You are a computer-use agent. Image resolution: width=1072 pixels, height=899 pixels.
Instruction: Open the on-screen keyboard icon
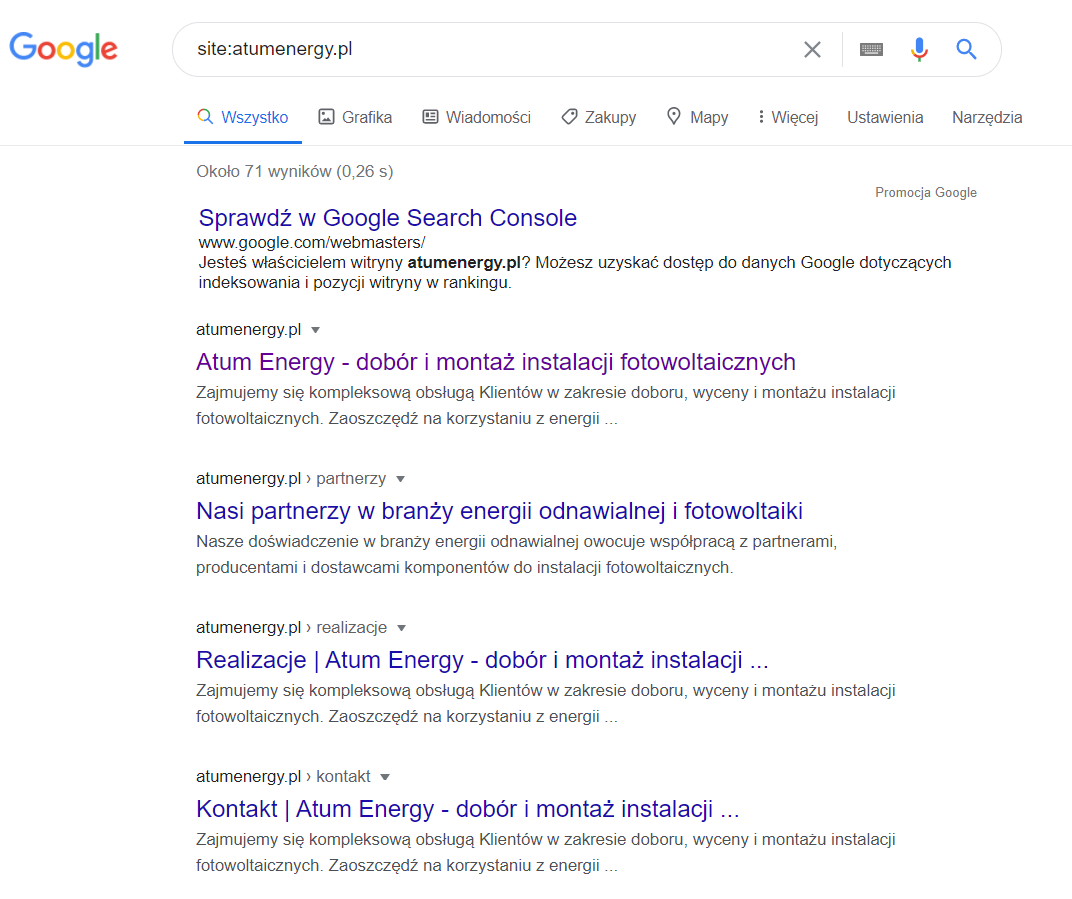point(871,49)
